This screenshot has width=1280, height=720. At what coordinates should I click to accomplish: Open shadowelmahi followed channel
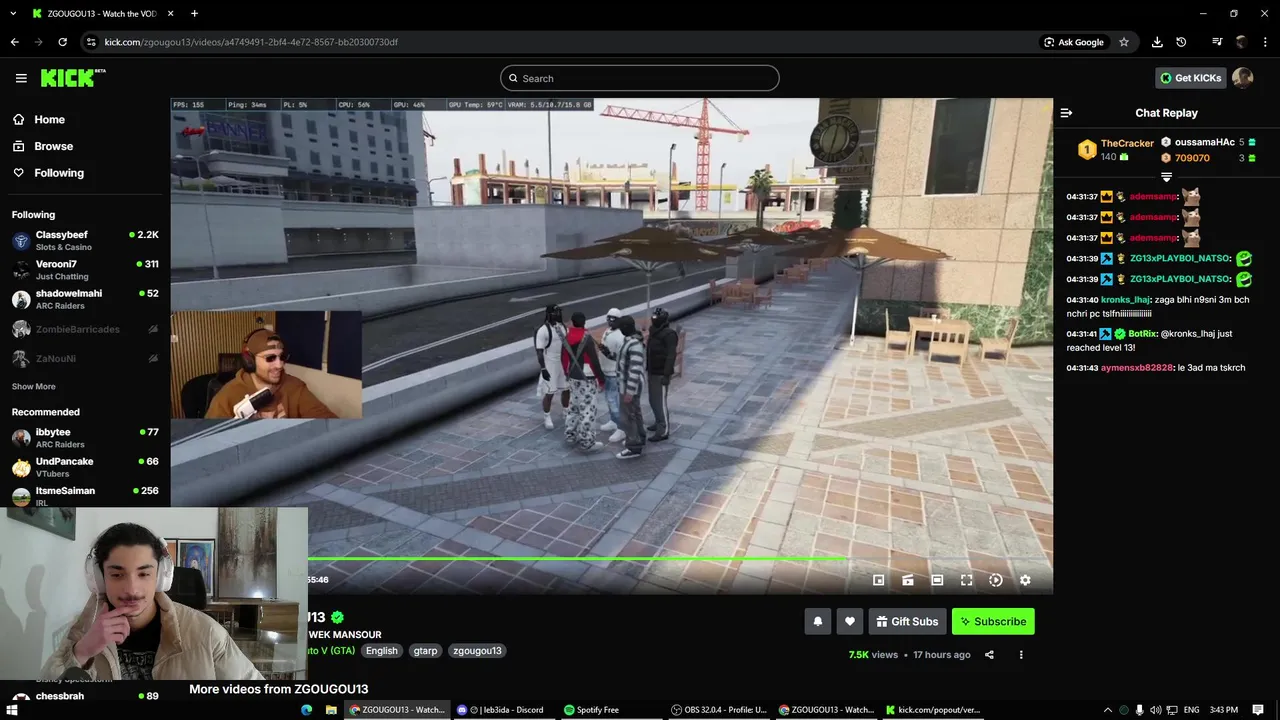[x=85, y=299]
